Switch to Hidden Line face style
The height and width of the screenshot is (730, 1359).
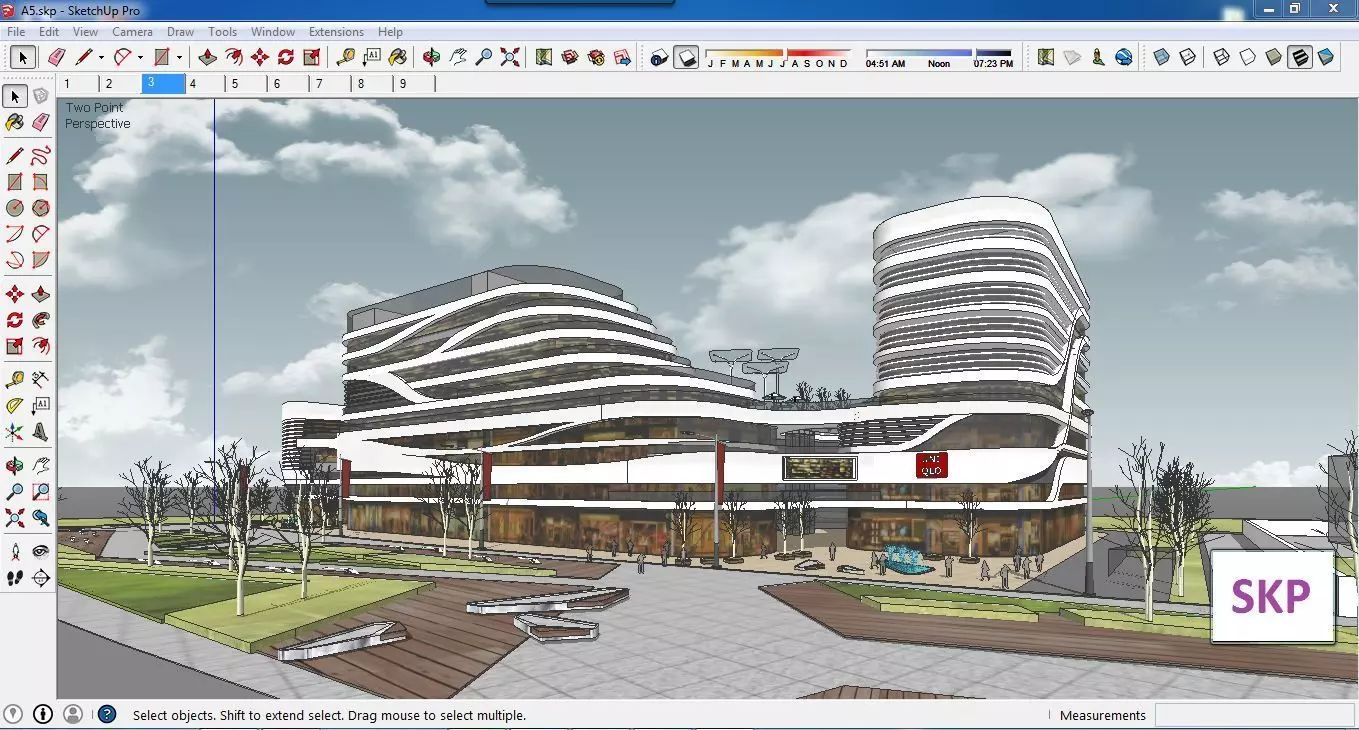(1247, 57)
